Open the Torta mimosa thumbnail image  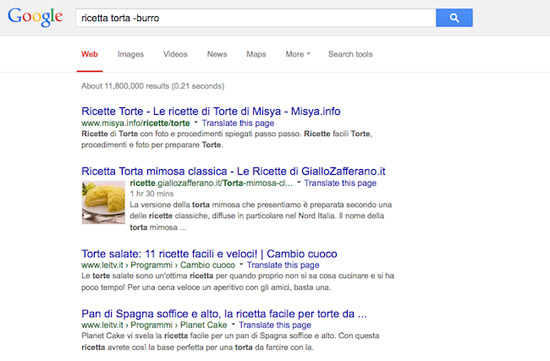[x=103, y=202]
